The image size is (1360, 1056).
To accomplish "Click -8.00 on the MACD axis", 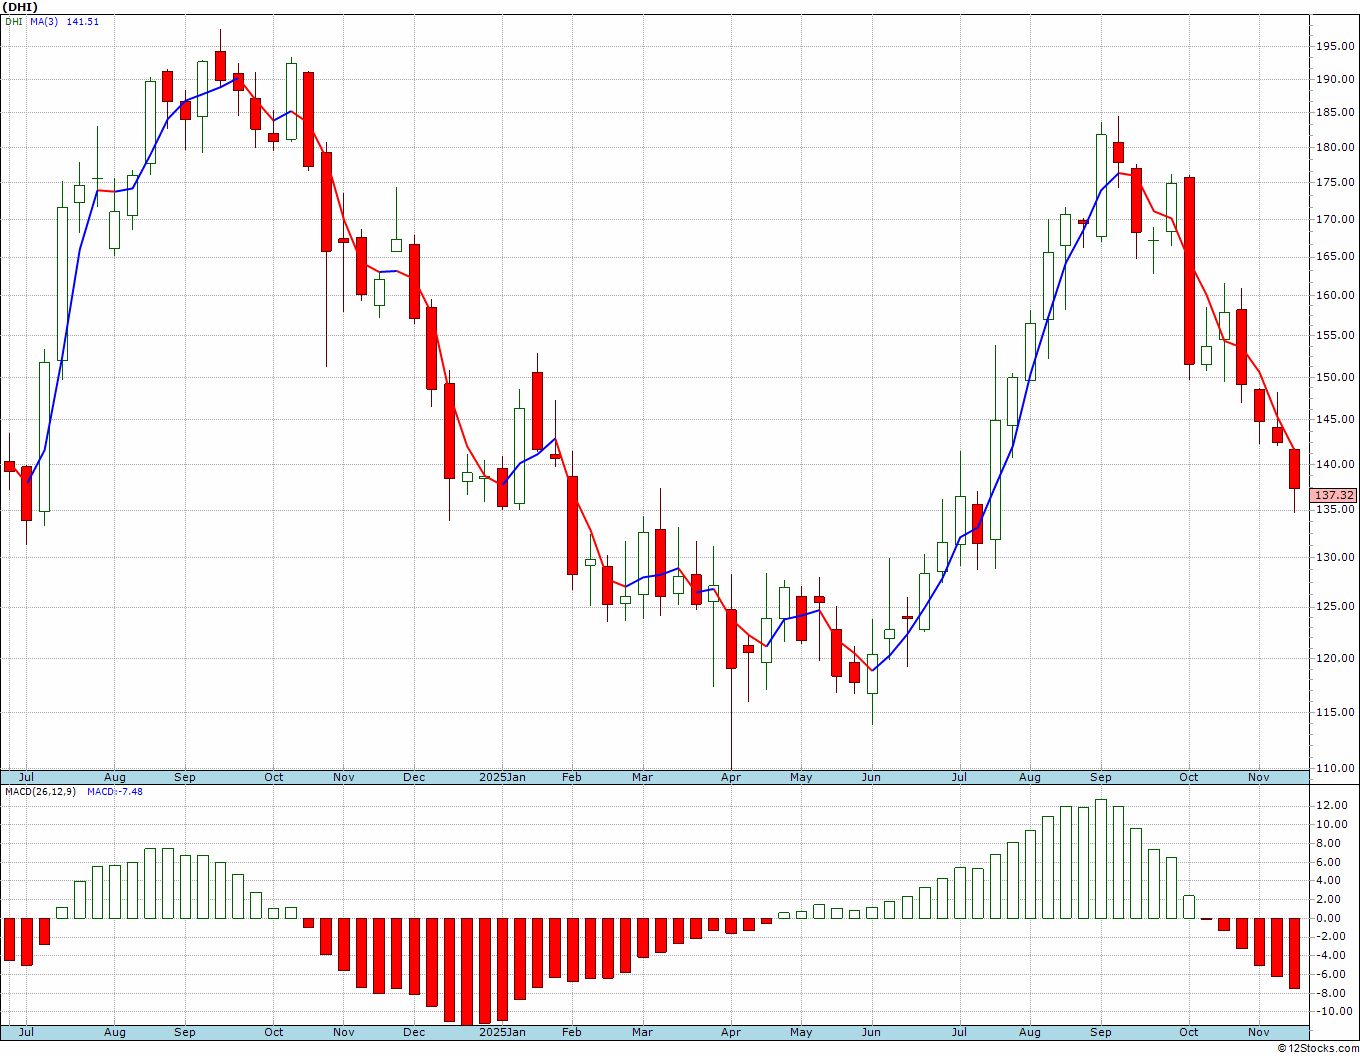I will point(1333,993).
